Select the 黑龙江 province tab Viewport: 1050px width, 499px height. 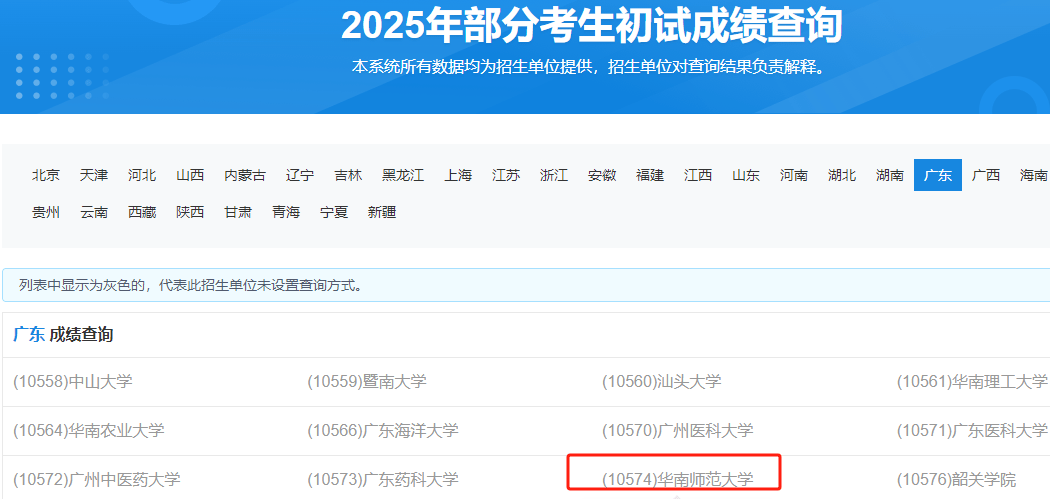[x=403, y=175]
